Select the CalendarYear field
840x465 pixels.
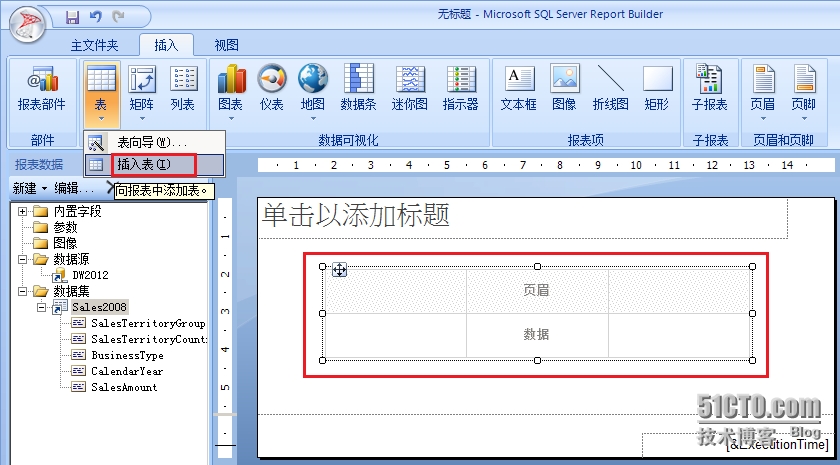pos(128,371)
